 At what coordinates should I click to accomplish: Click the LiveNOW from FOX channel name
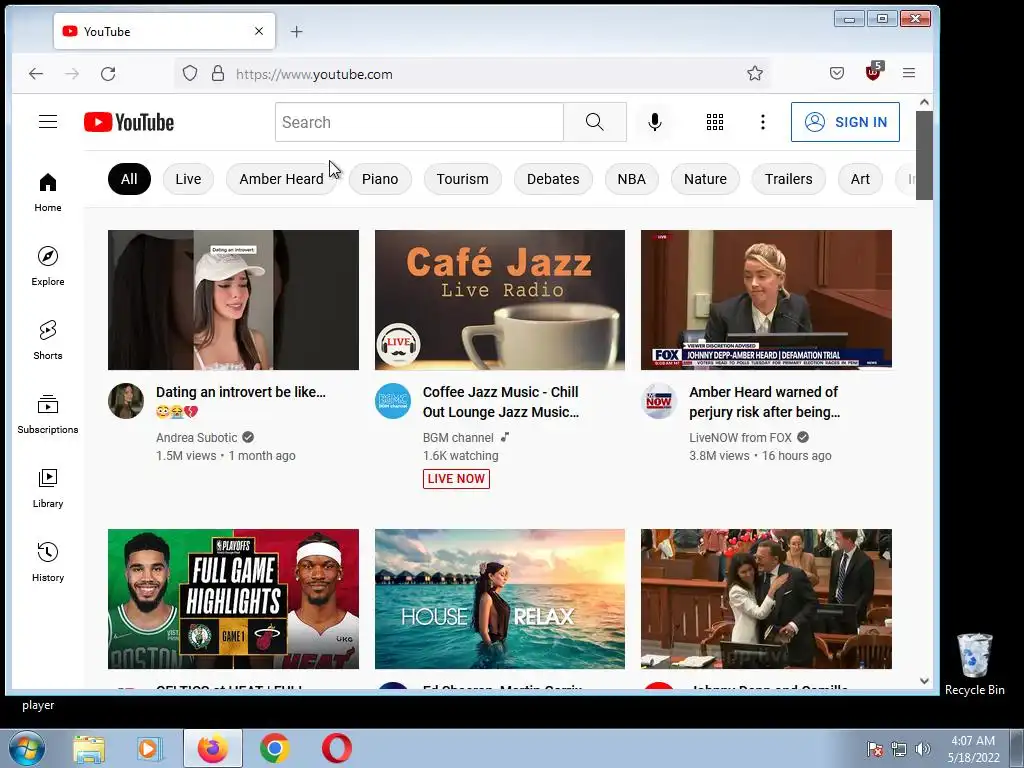[741, 438]
